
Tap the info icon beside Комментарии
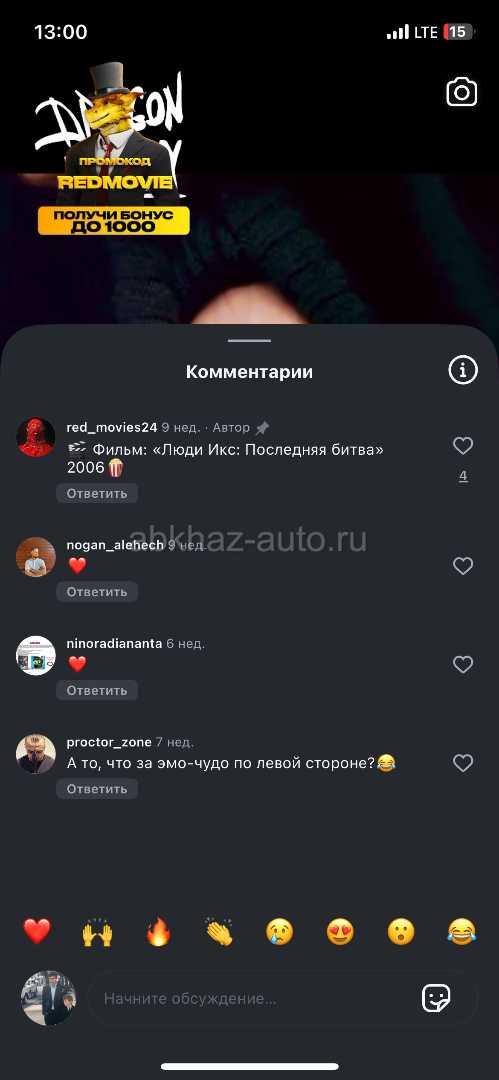462,371
